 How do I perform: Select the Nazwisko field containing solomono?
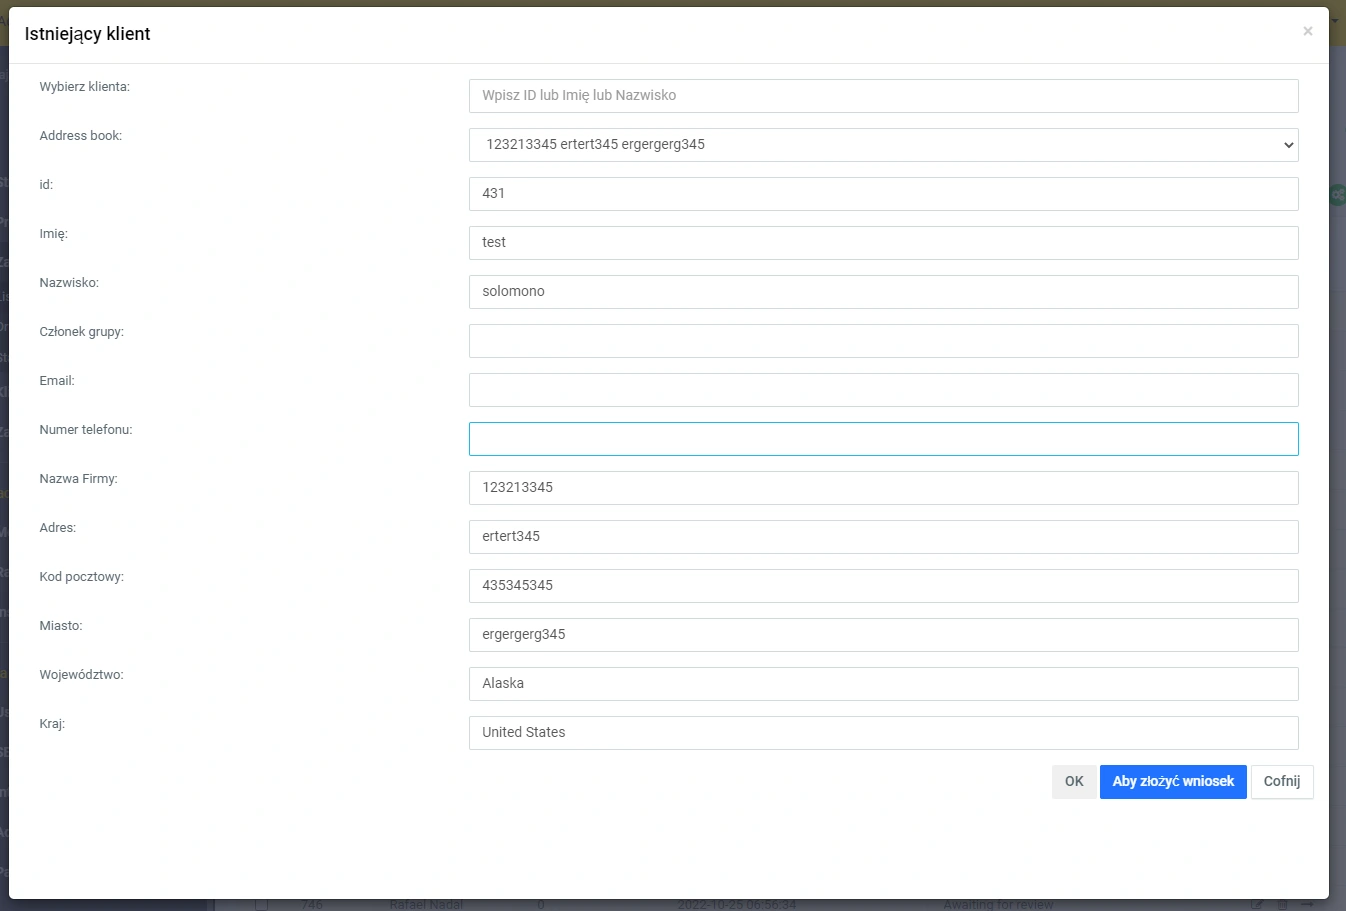click(x=883, y=292)
